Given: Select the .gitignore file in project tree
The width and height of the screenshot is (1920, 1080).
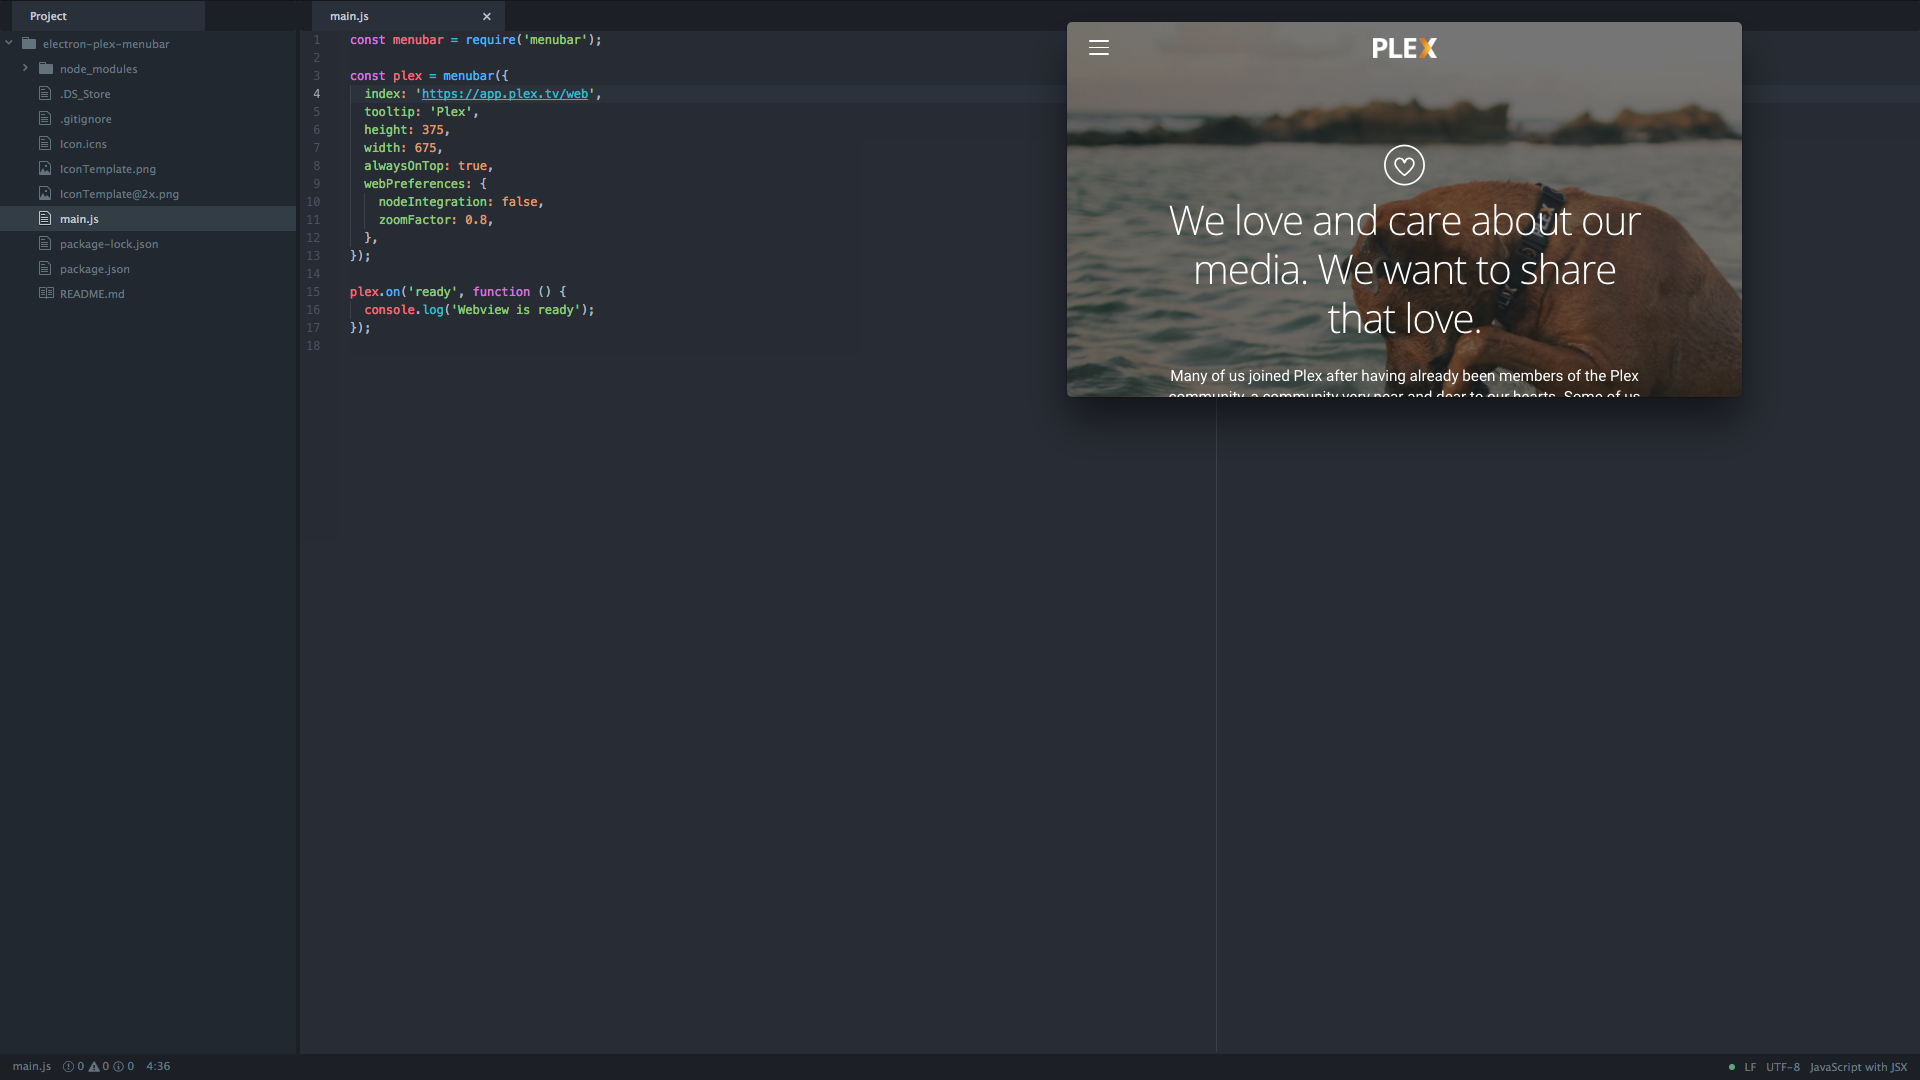Looking at the screenshot, I should (86, 119).
